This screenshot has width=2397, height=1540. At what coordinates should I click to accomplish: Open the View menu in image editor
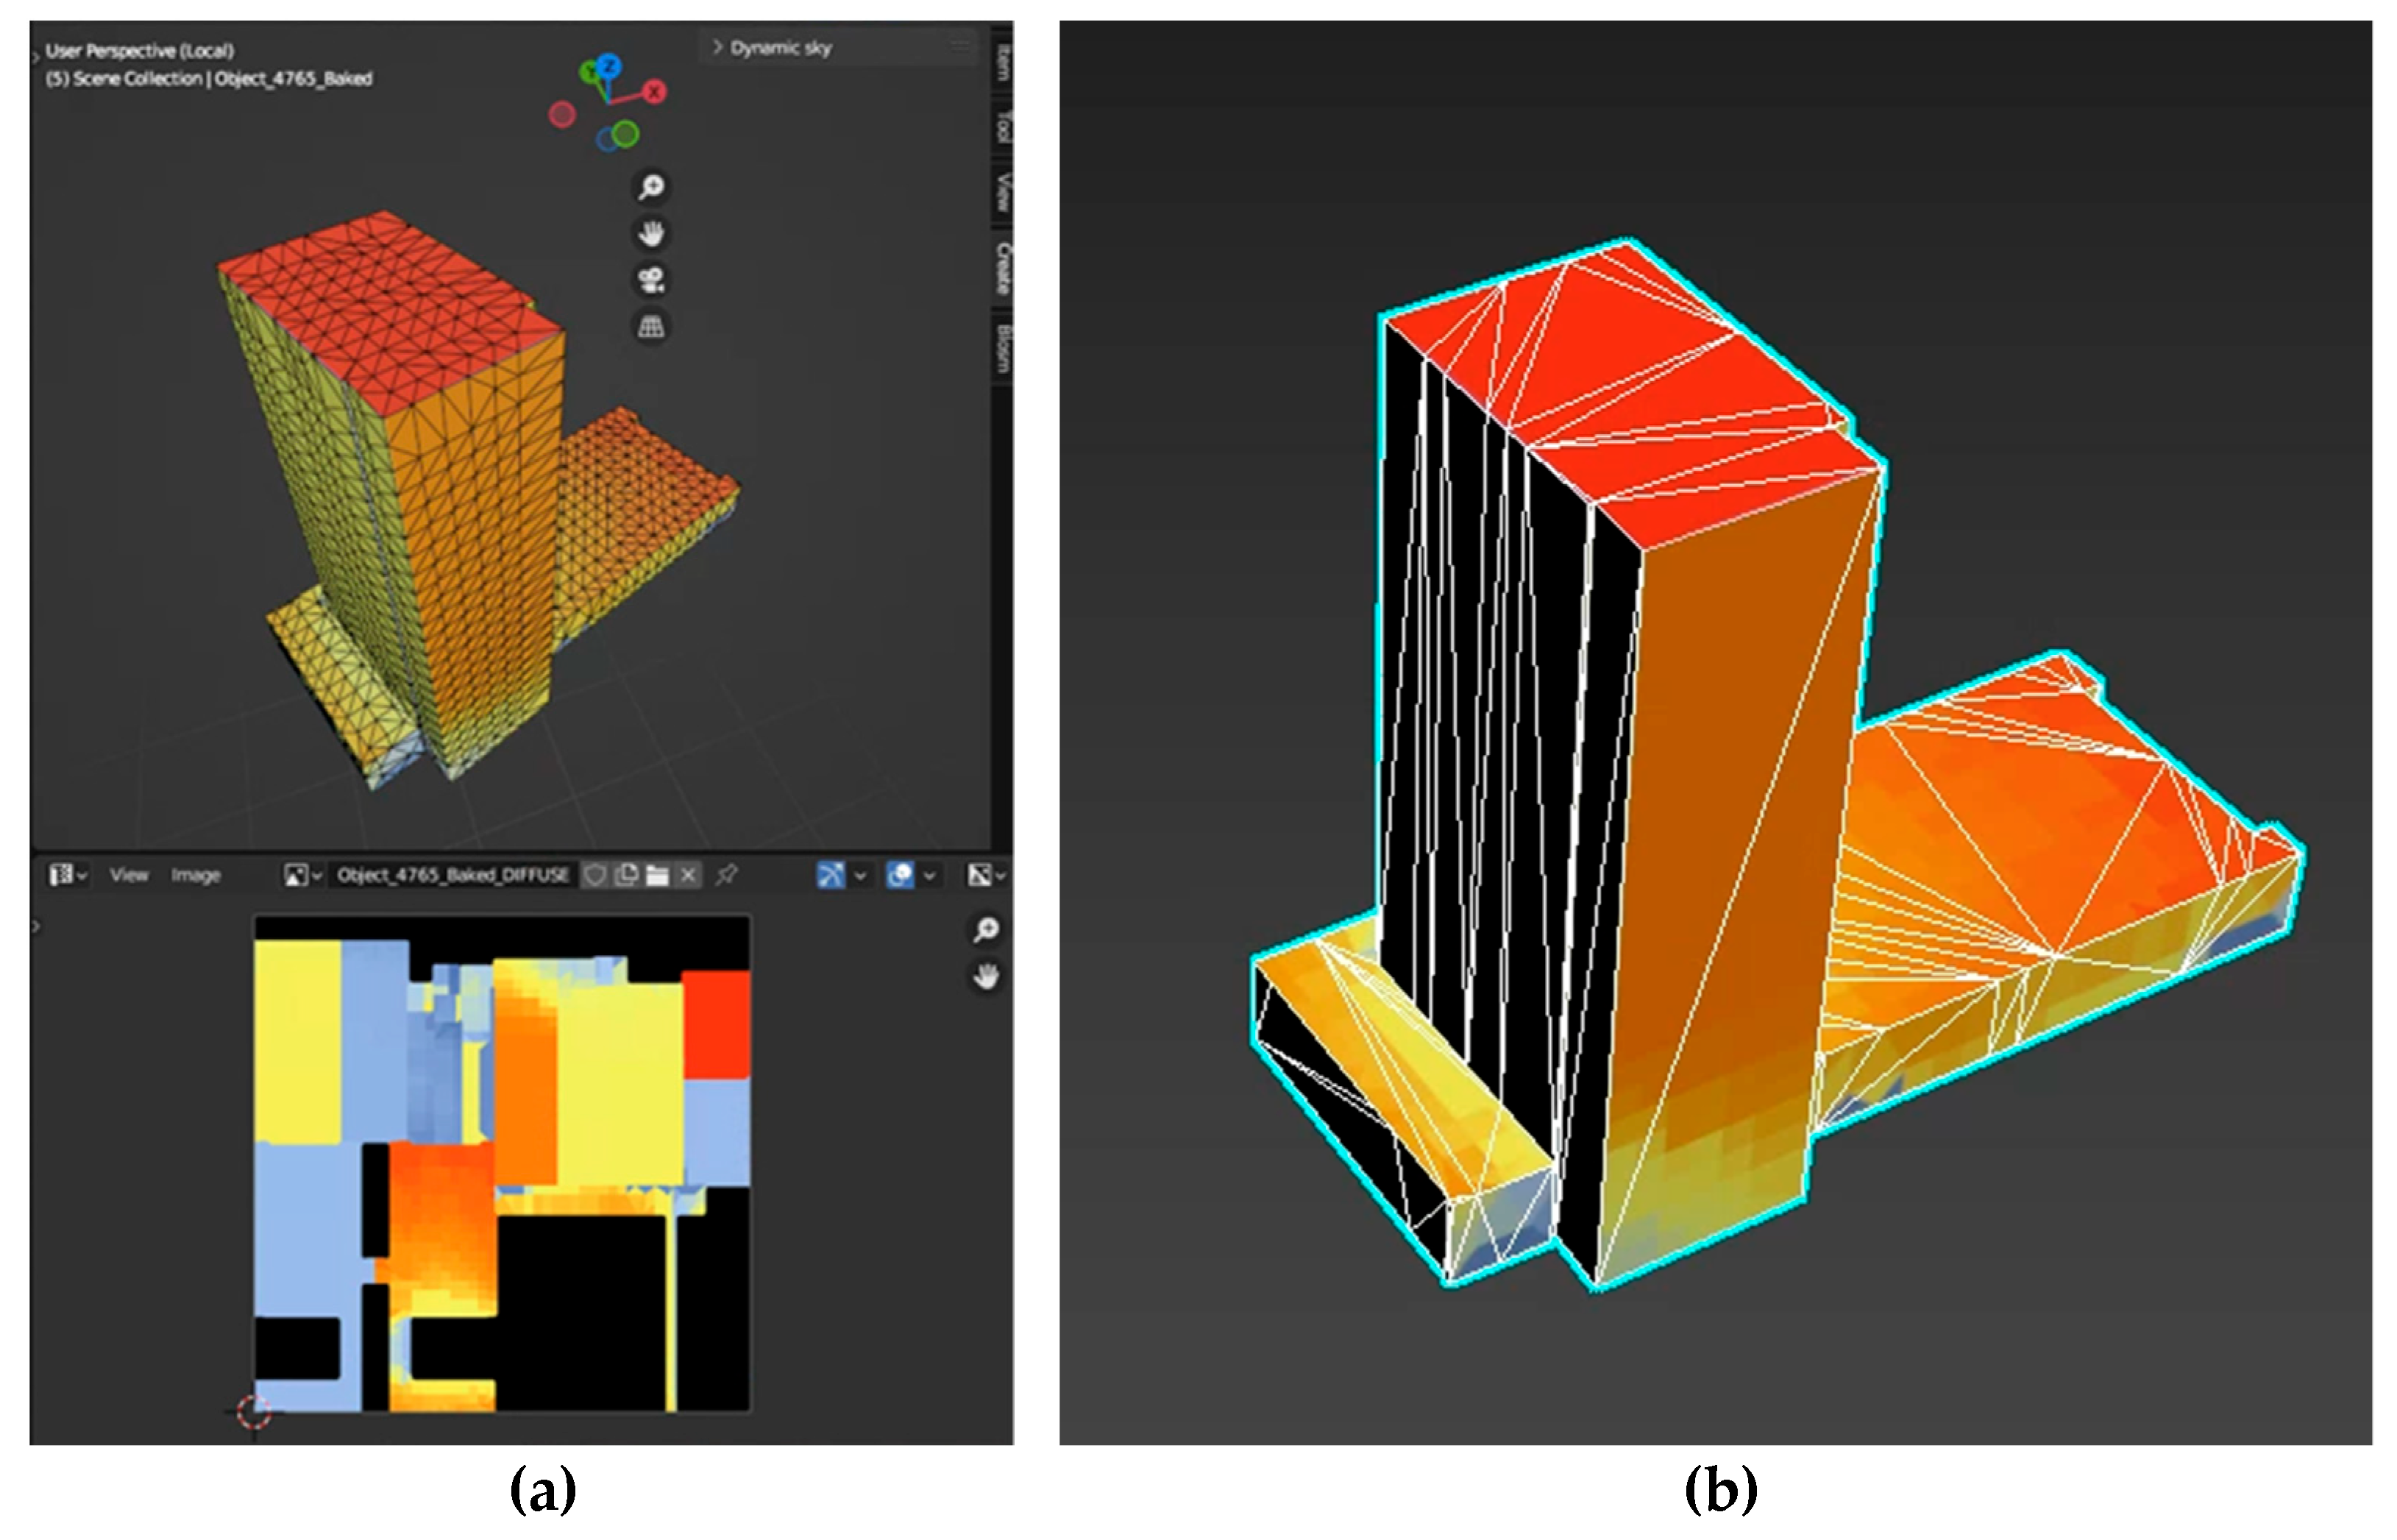129,876
